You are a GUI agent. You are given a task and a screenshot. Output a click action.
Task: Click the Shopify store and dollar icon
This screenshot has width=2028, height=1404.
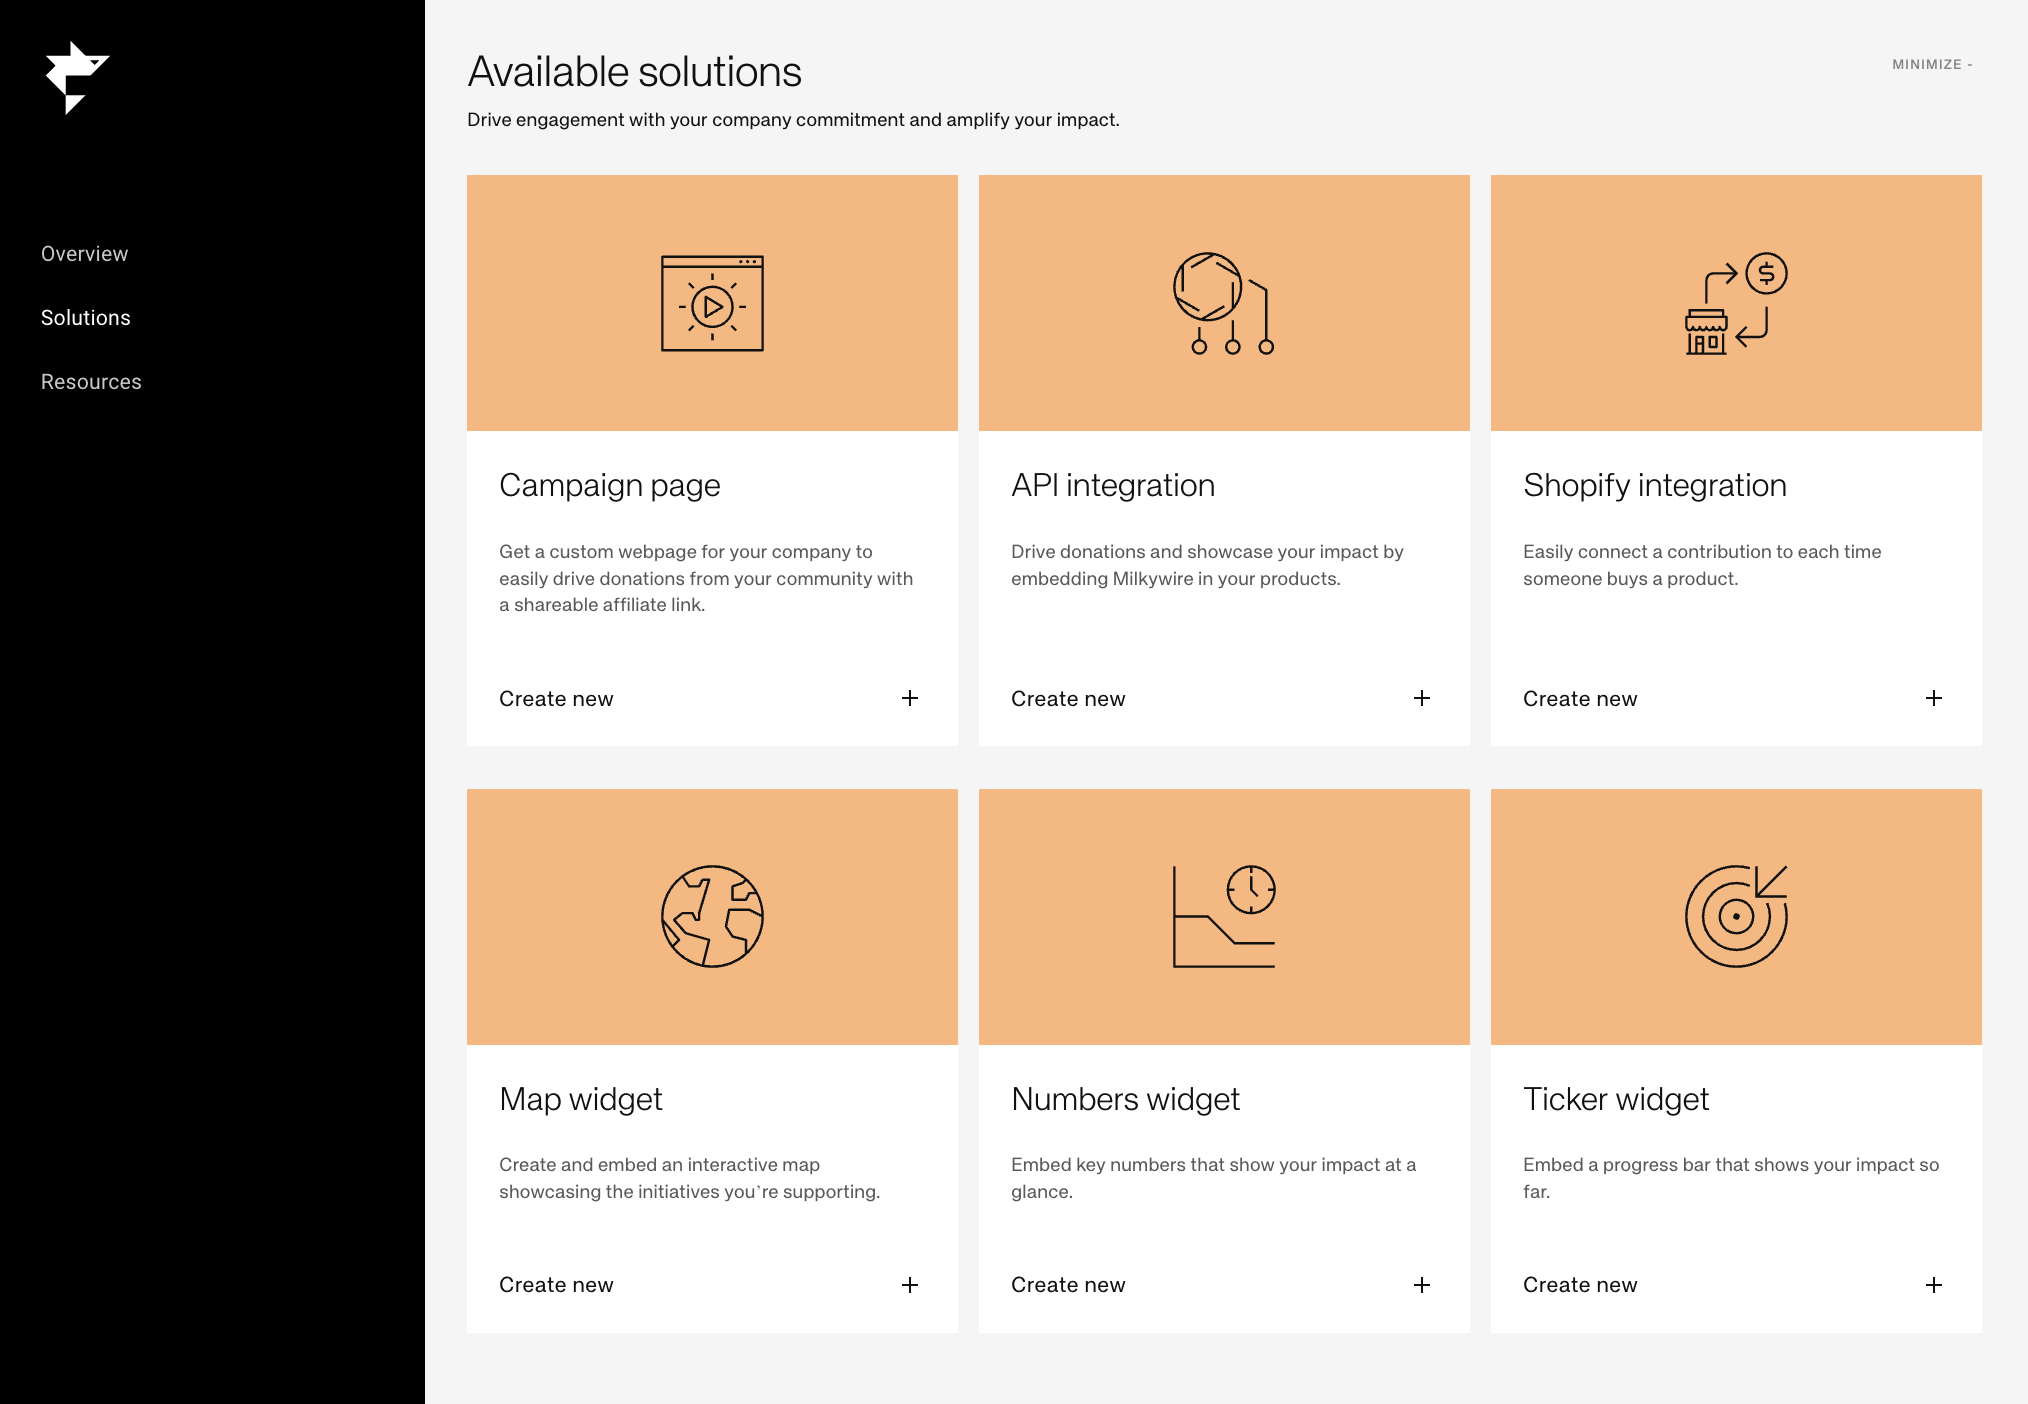tap(1735, 304)
